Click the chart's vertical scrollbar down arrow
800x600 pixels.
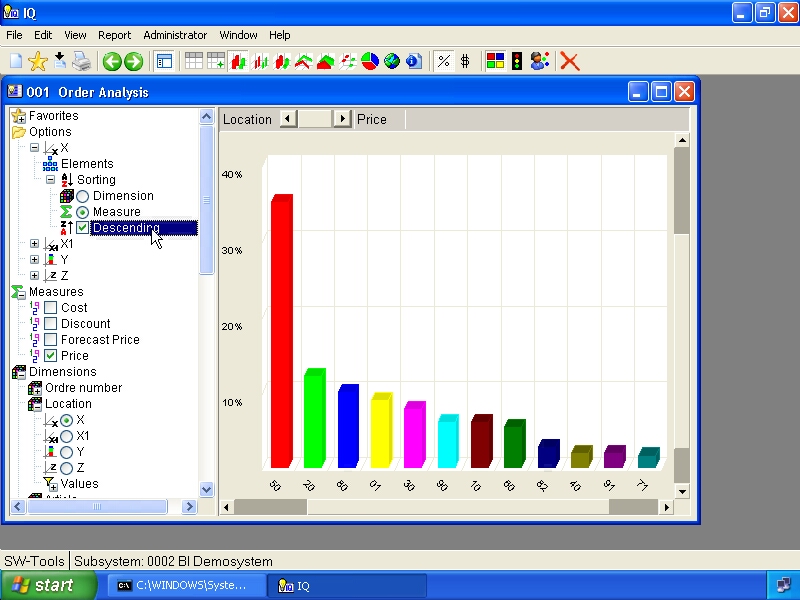pyautogui.click(x=682, y=492)
